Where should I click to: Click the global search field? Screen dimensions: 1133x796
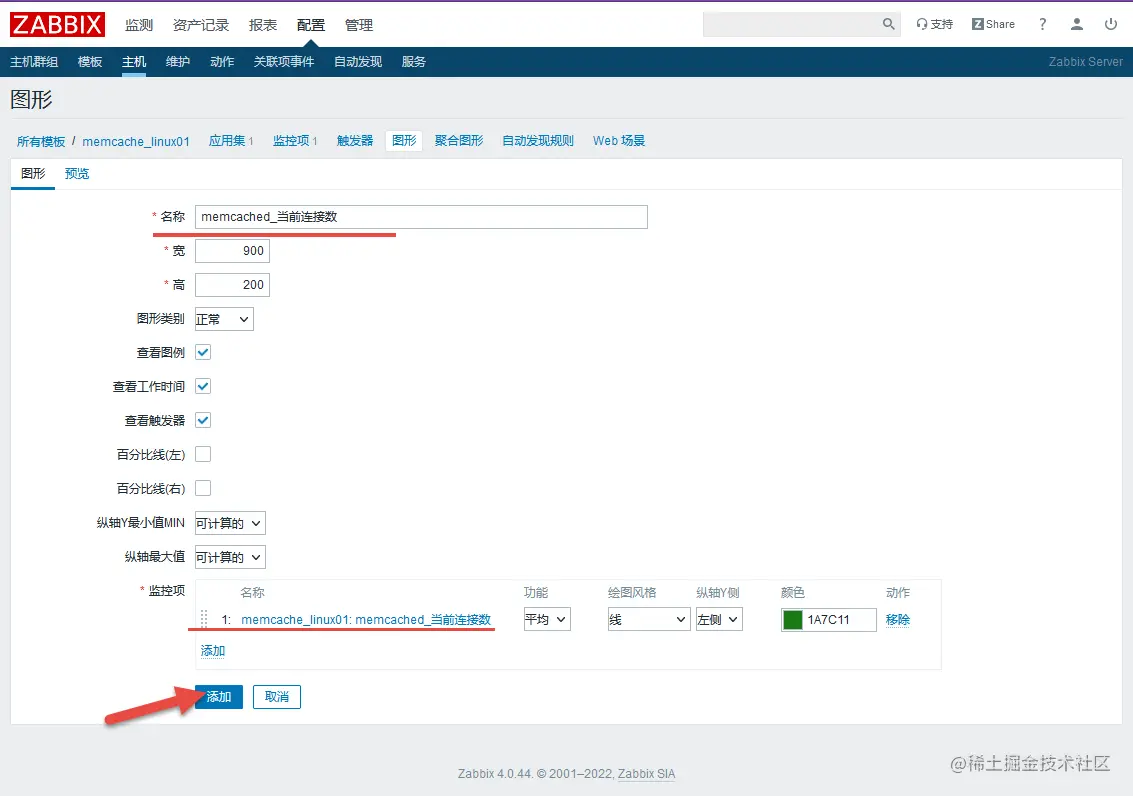click(x=791, y=24)
